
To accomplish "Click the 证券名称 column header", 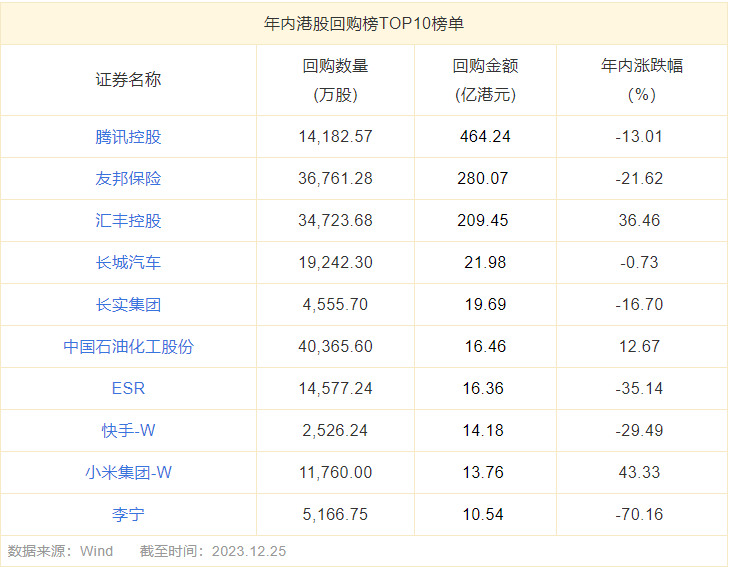I will (x=128, y=80).
